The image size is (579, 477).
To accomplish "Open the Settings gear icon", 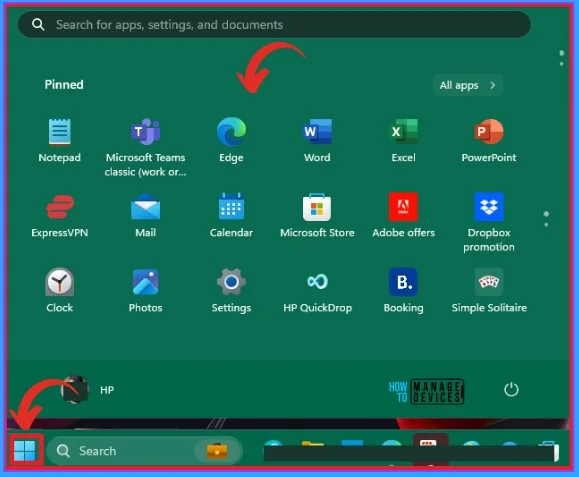I will (x=232, y=282).
